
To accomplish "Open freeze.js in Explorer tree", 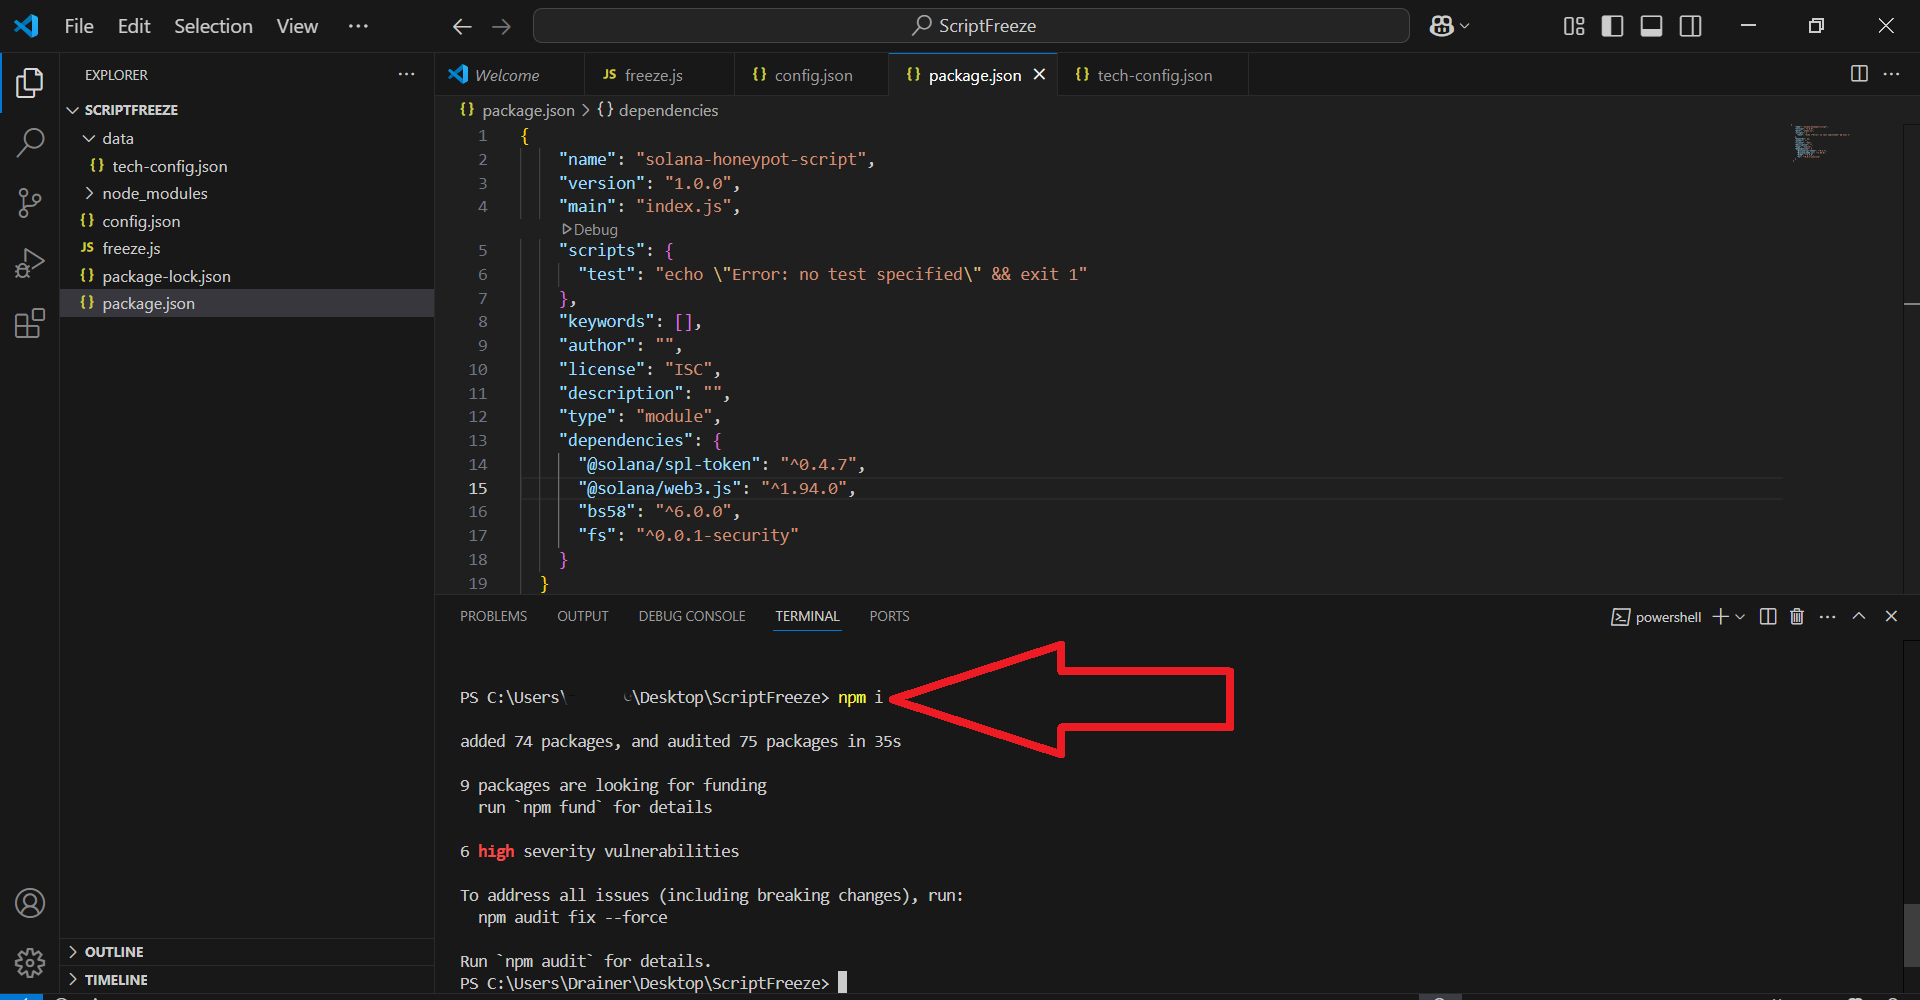I will (247, 248).
